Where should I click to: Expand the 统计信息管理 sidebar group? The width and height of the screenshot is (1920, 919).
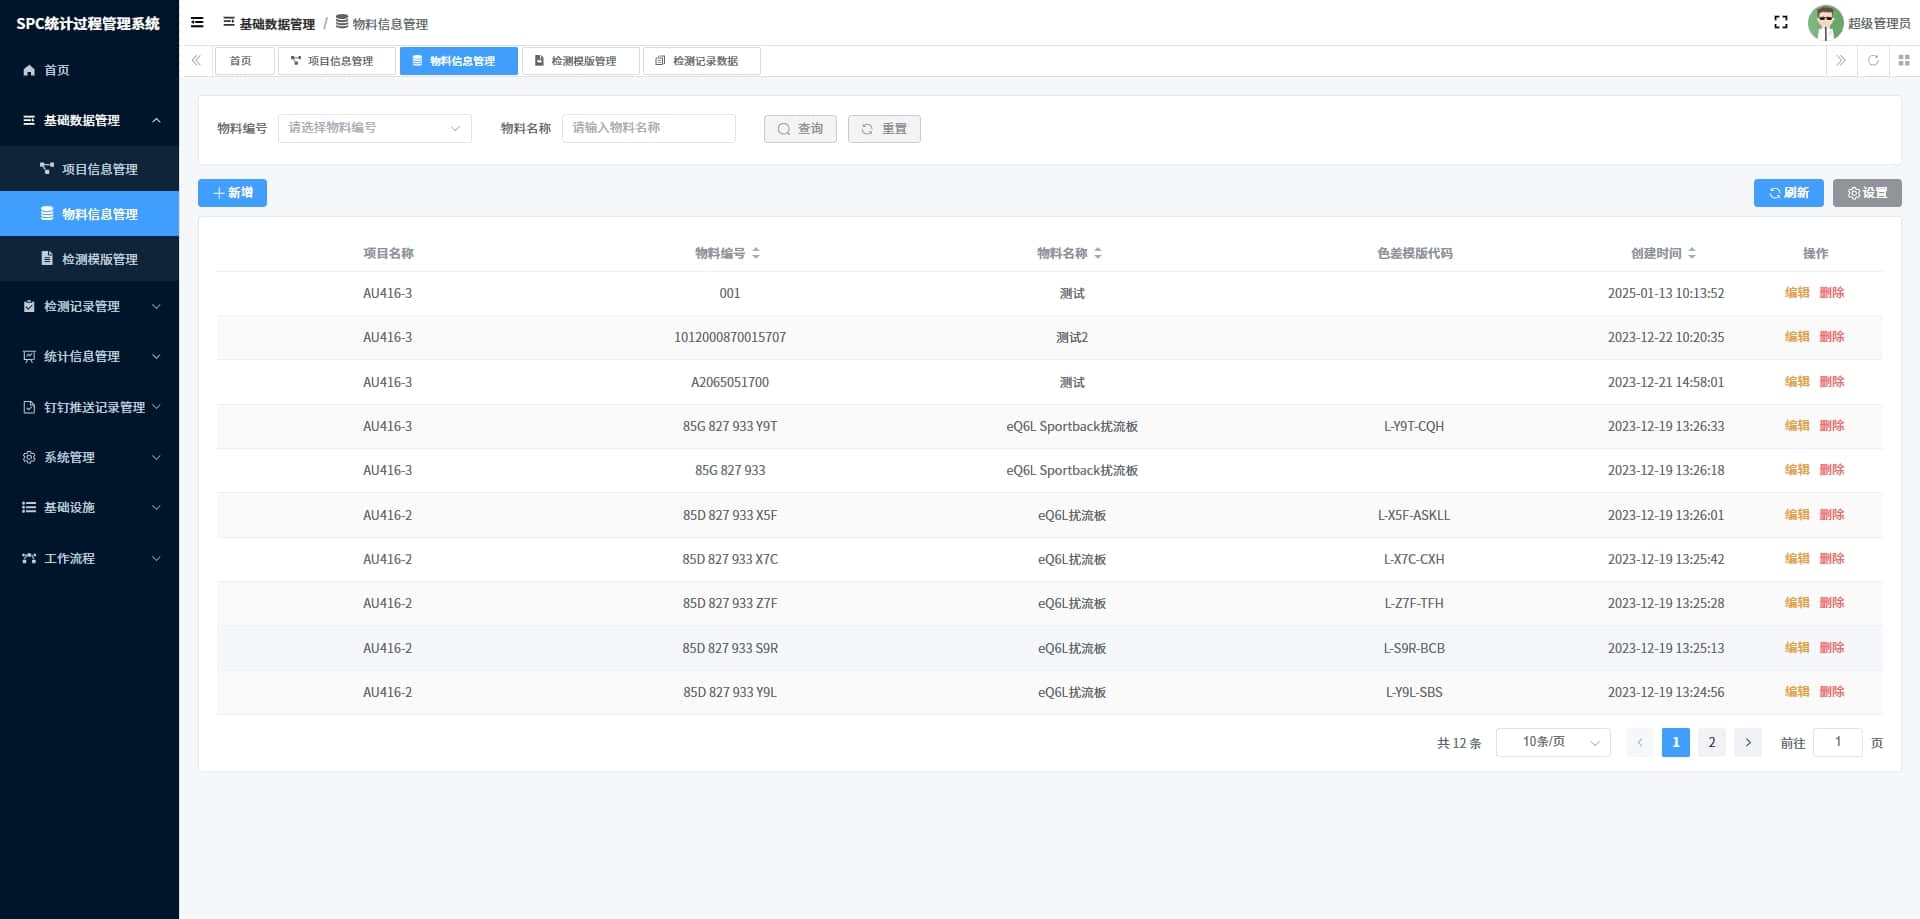coord(156,356)
